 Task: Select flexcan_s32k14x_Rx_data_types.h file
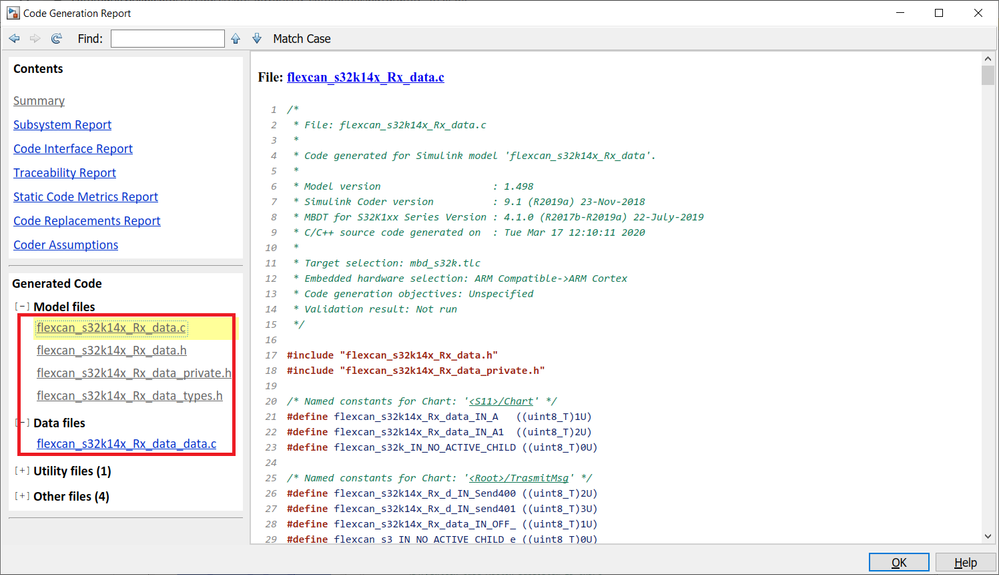[129, 396]
